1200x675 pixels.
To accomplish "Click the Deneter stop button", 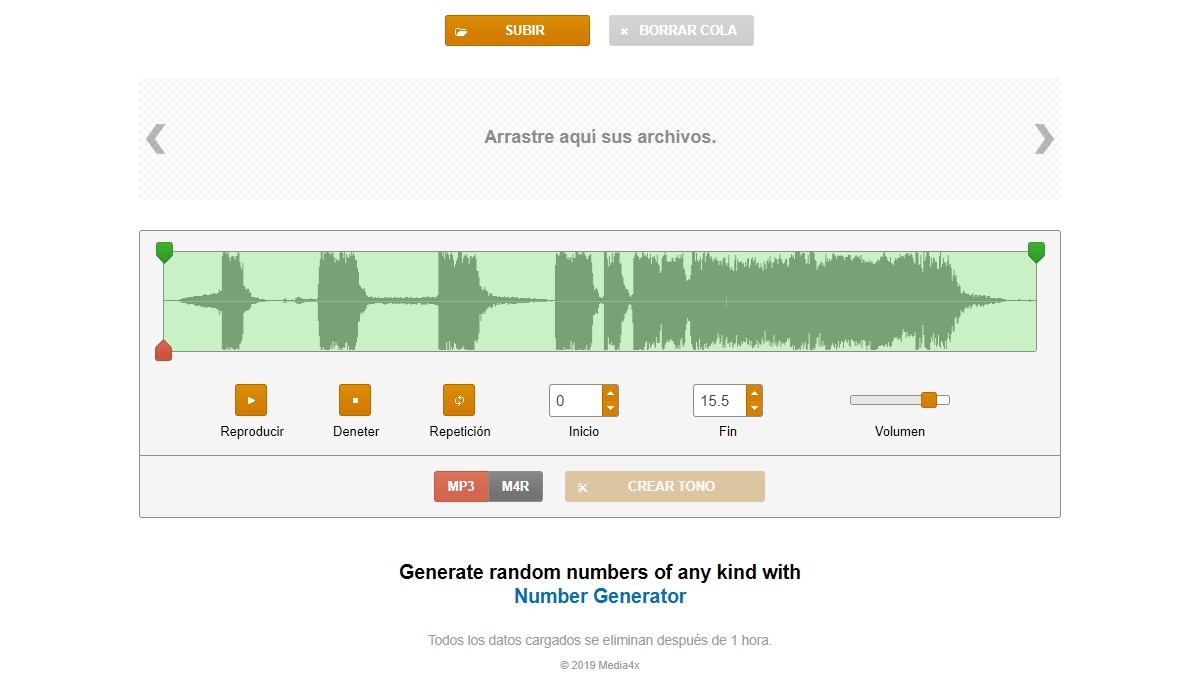I will point(354,400).
